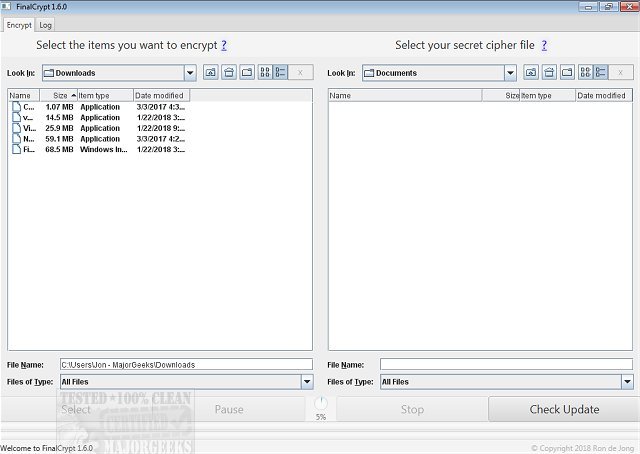Select the Encrypt tab

point(18,24)
